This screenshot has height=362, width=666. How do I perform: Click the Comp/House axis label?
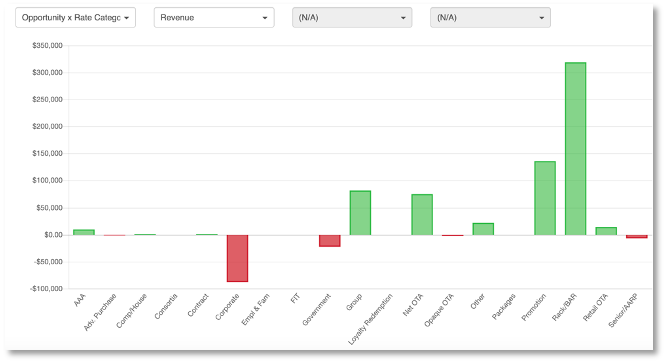[x=131, y=311]
